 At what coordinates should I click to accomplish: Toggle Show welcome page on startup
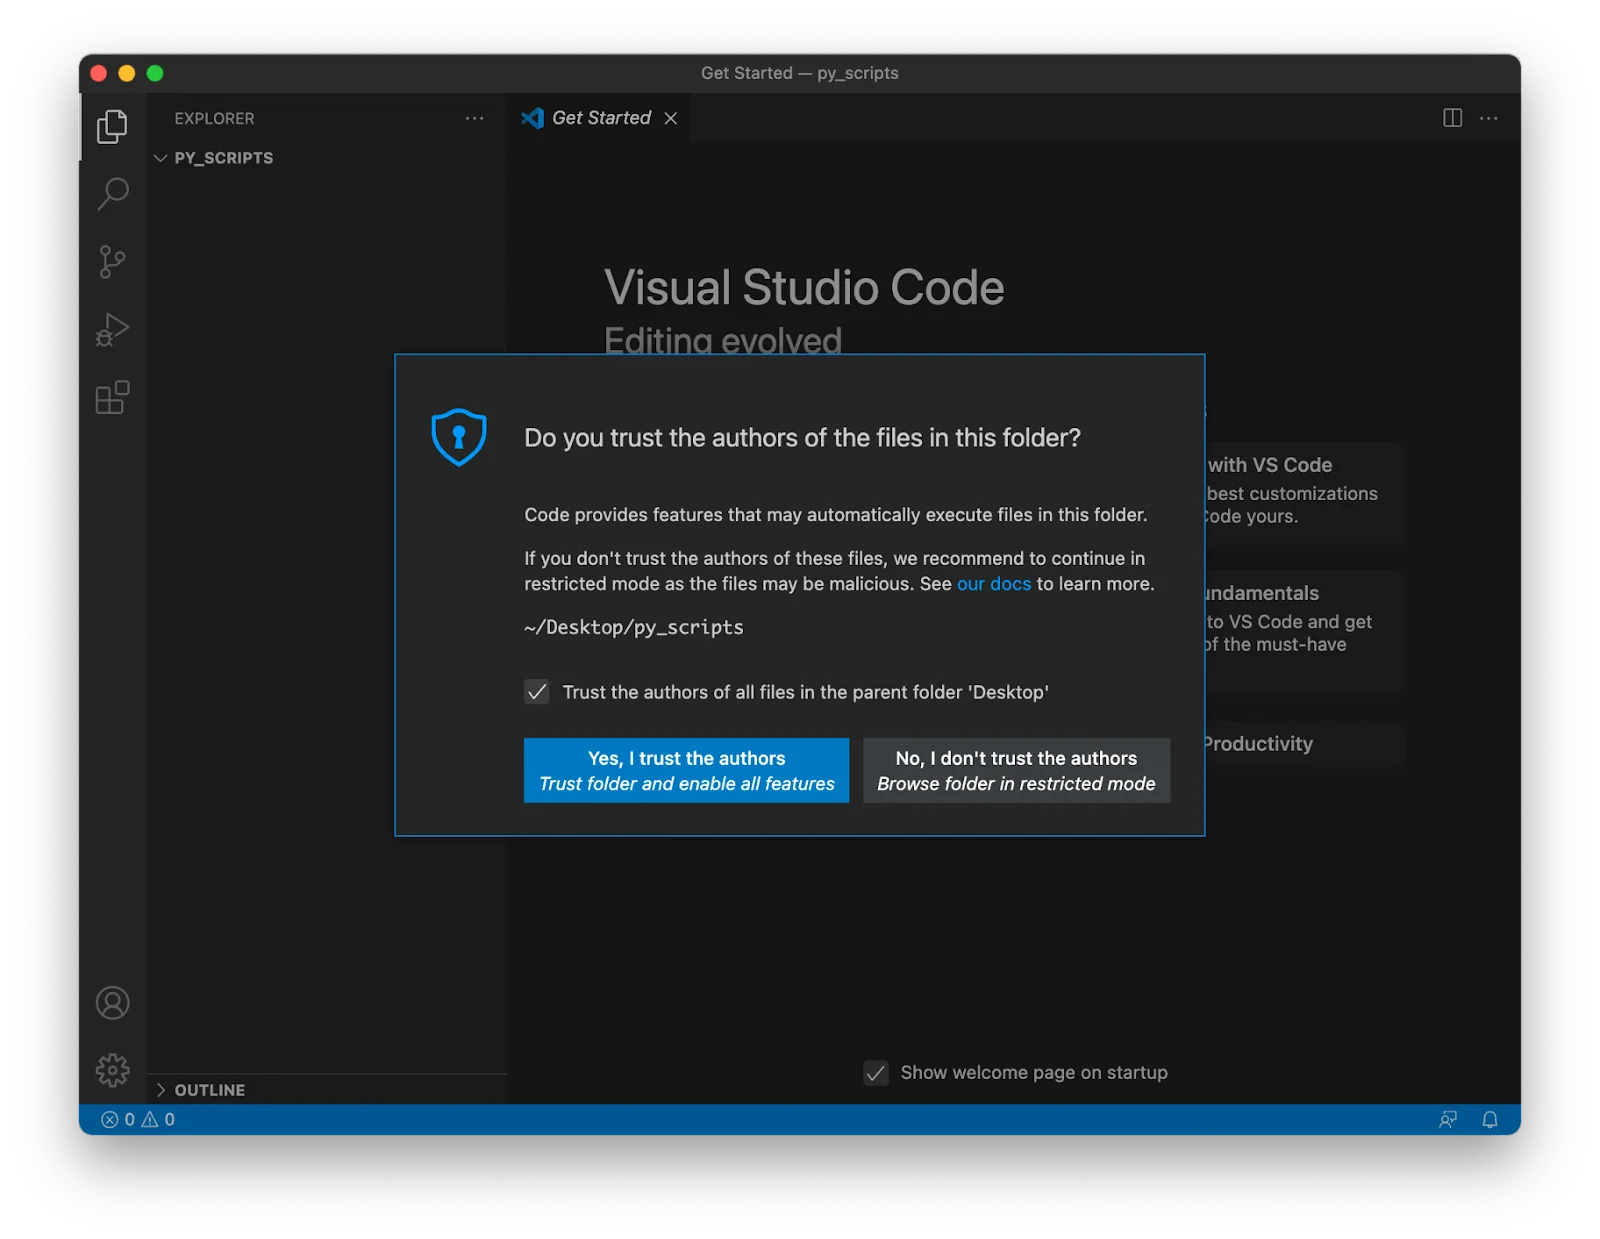(x=876, y=1073)
